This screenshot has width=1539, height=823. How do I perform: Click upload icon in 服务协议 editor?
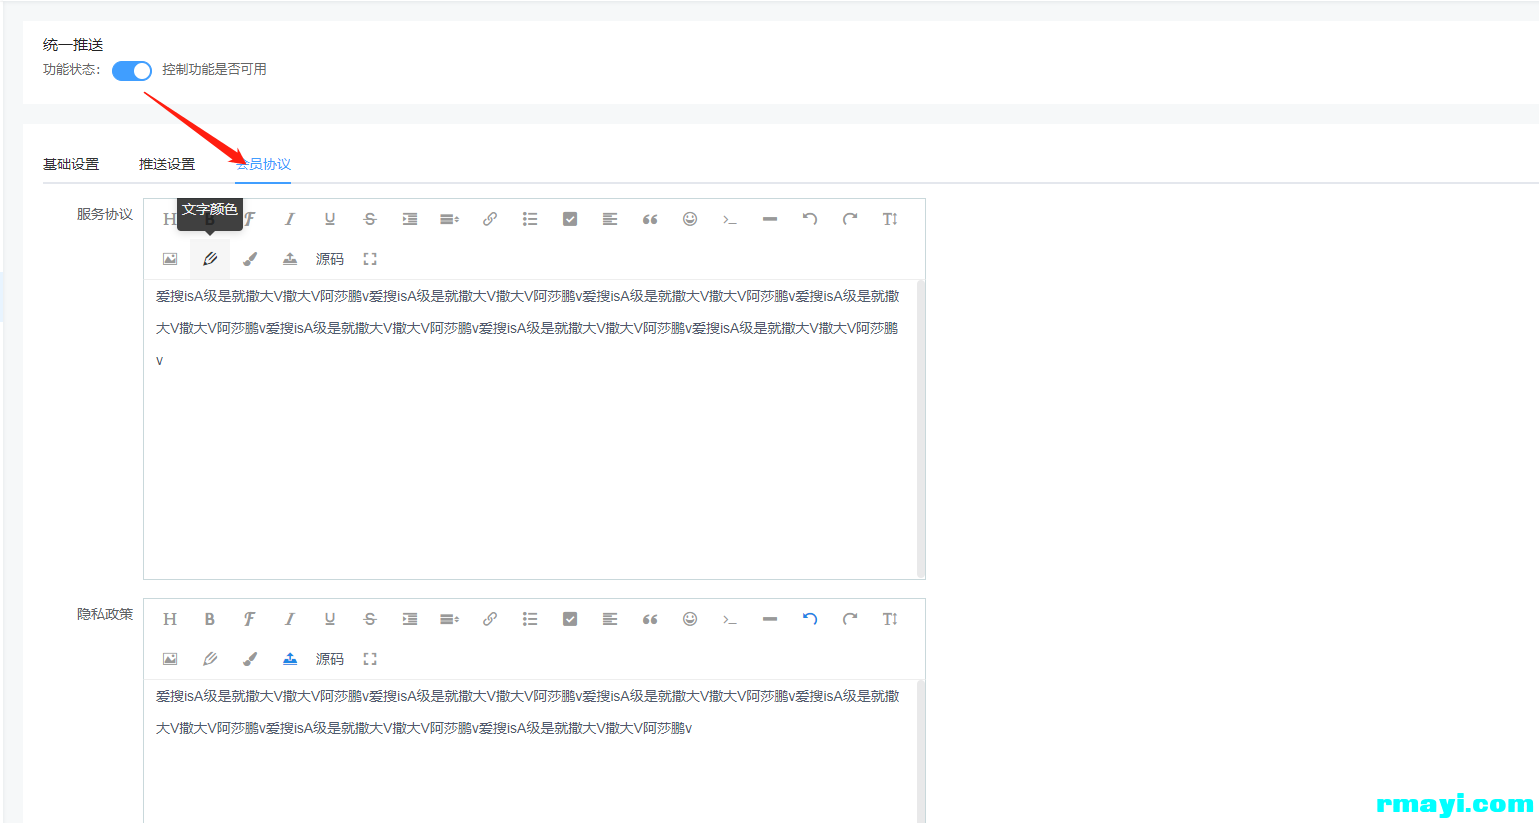point(290,259)
